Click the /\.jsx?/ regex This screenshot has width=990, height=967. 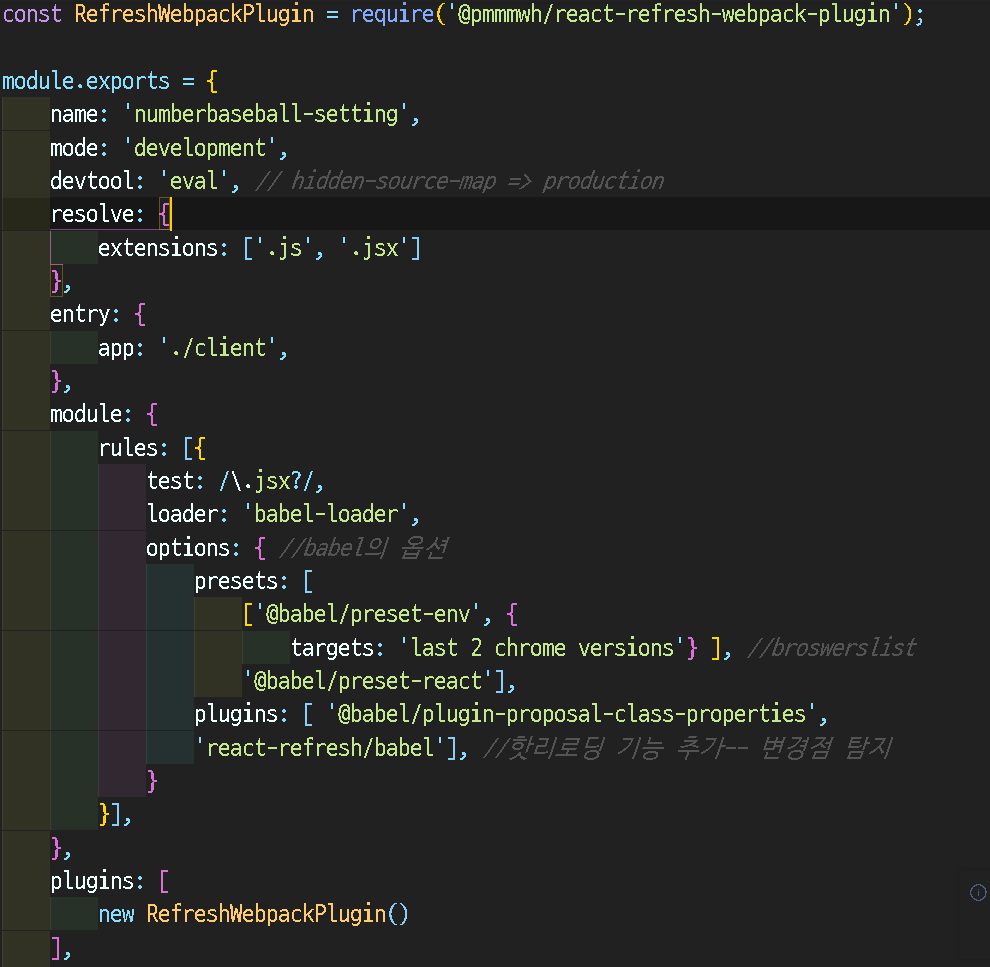point(266,481)
